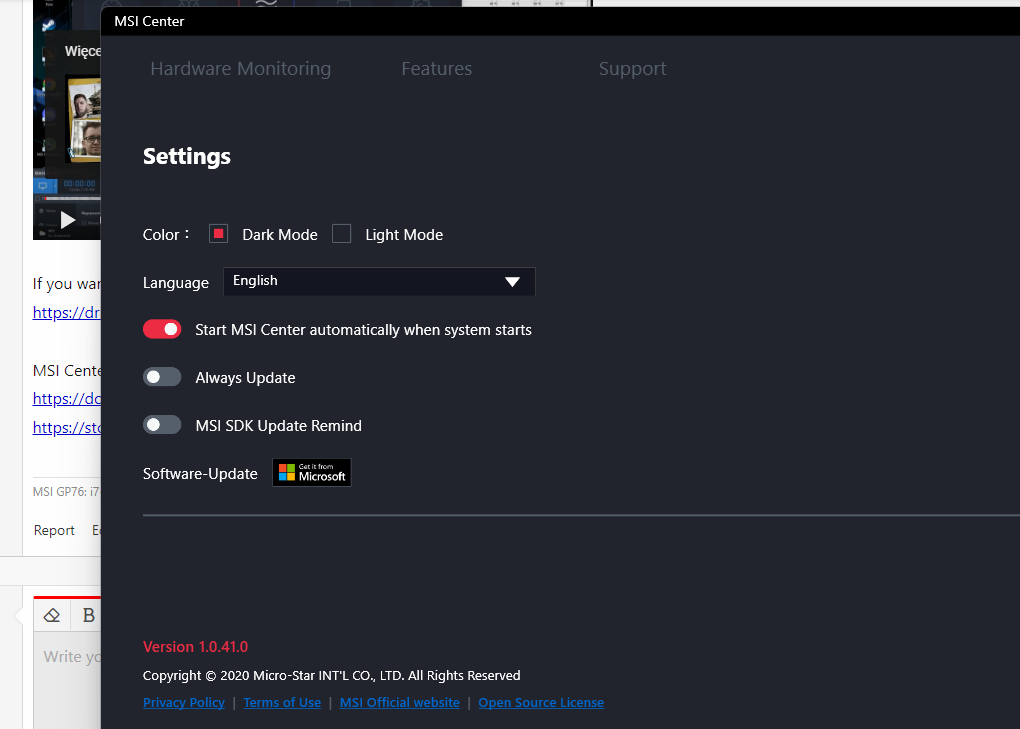Toggle bold in the forum reply editor
The width and height of the screenshot is (1020, 729).
tap(88, 615)
